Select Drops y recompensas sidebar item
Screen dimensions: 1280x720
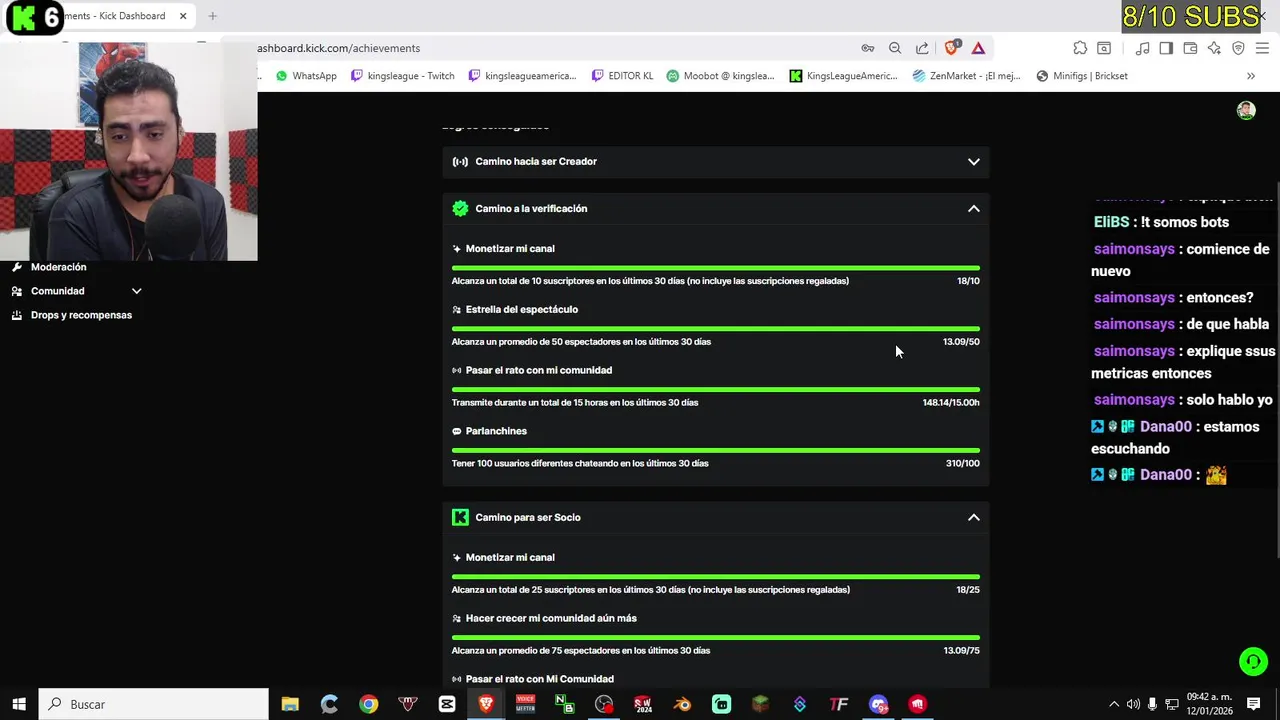[x=81, y=315]
